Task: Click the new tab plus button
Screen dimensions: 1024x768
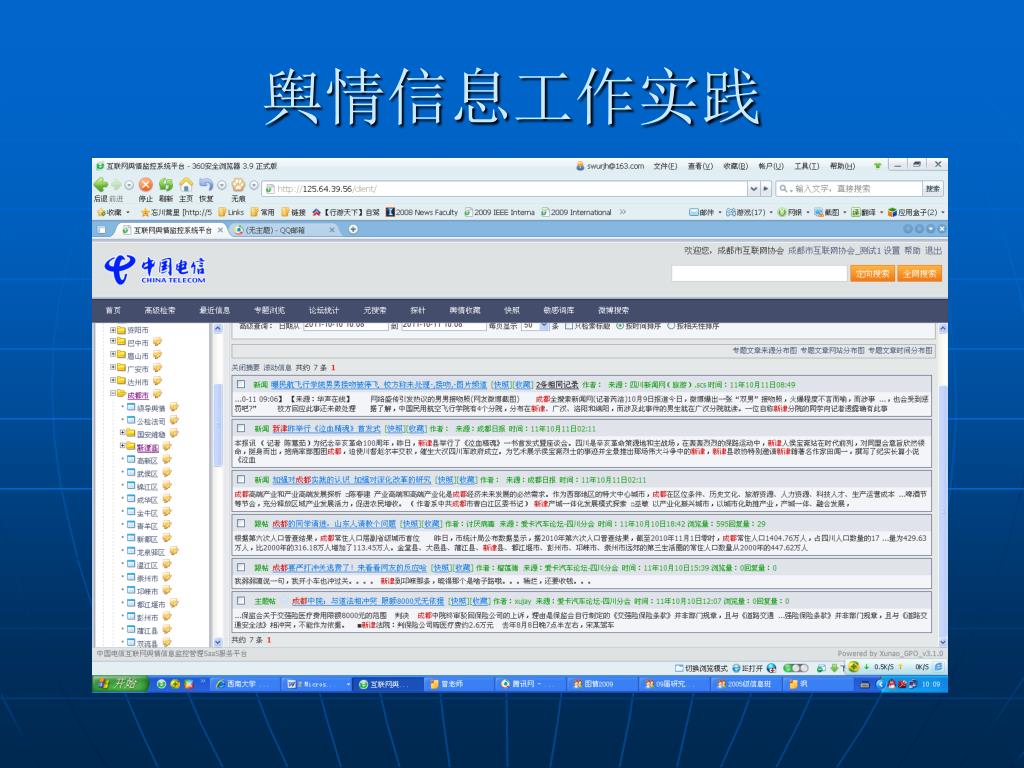Action: coord(353,229)
